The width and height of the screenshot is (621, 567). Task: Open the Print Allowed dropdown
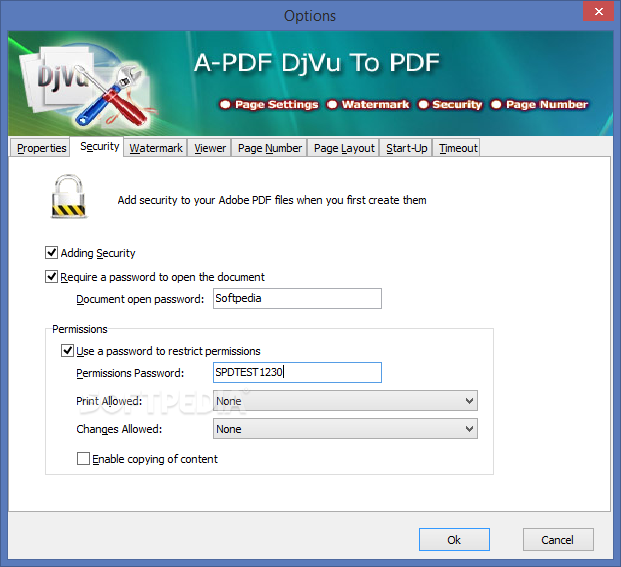tap(345, 401)
